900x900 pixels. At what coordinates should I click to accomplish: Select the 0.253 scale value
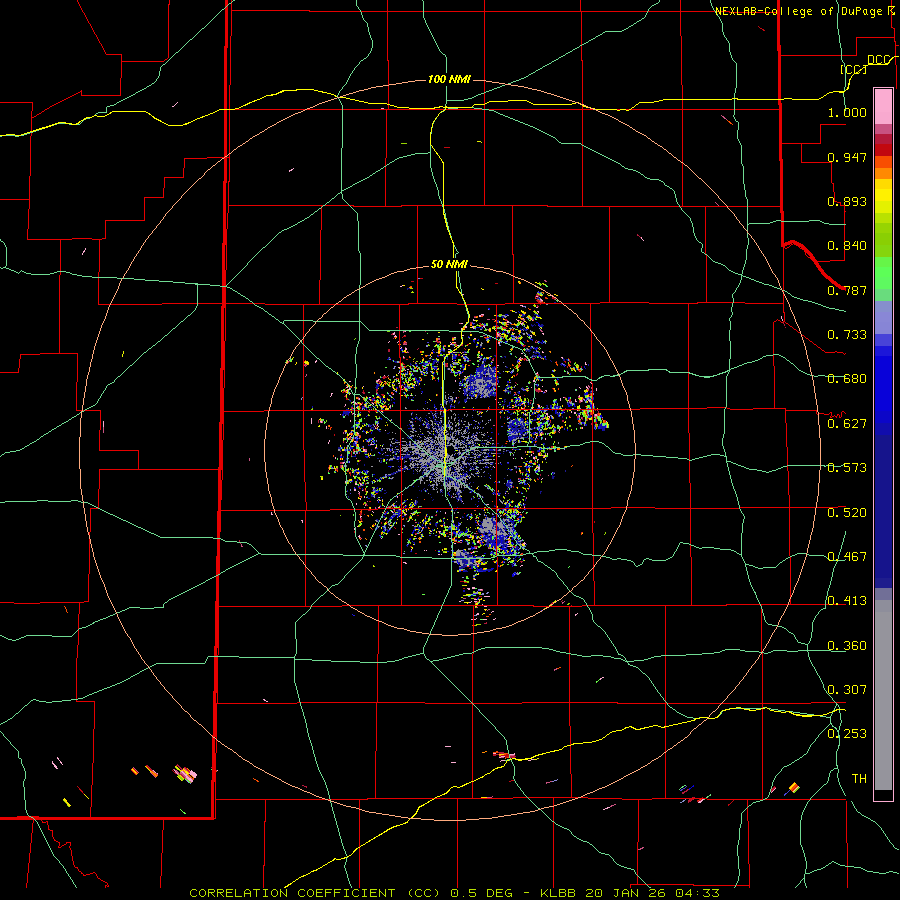847,734
